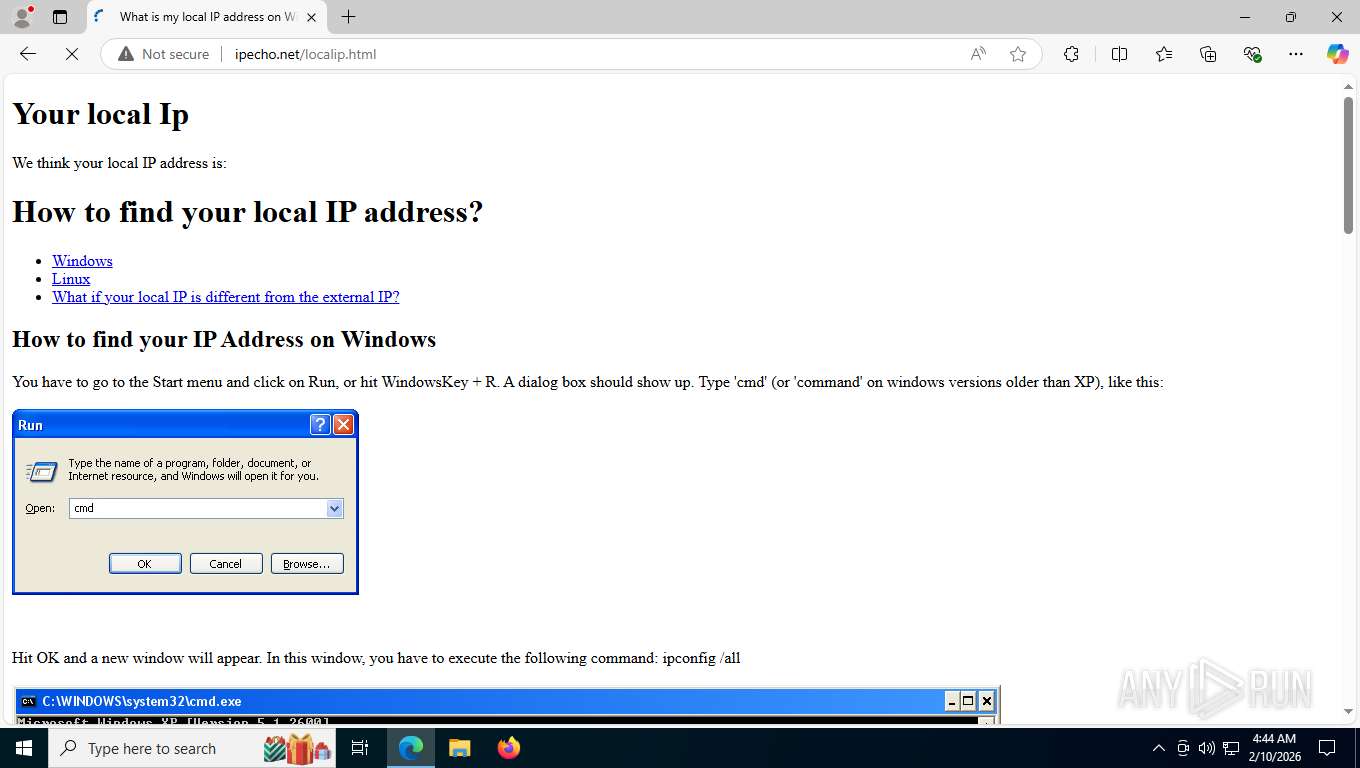Image resolution: width=1360 pixels, height=768 pixels.
Task: Click 'How to find your local IP address?' heading
Action: [x=247, y=212]
